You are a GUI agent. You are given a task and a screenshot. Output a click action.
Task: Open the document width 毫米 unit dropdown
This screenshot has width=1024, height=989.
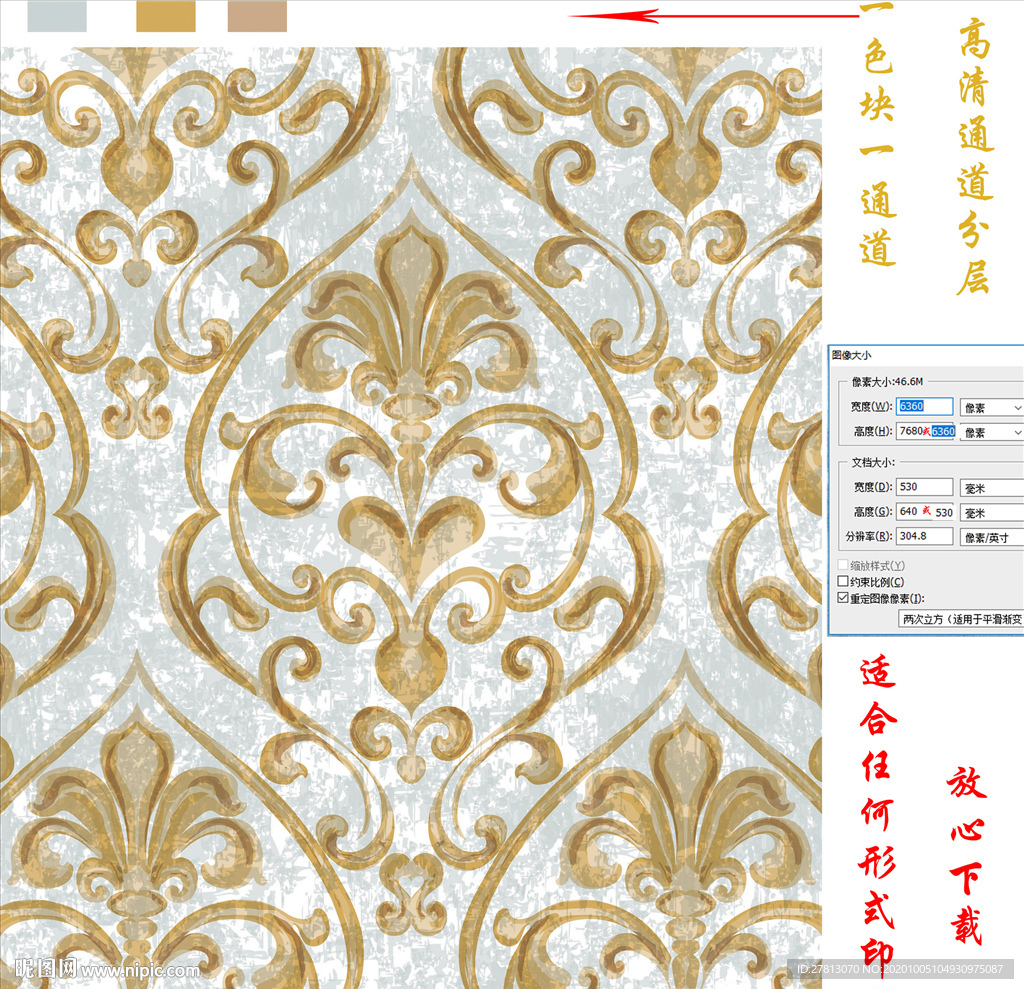[990, 487]
